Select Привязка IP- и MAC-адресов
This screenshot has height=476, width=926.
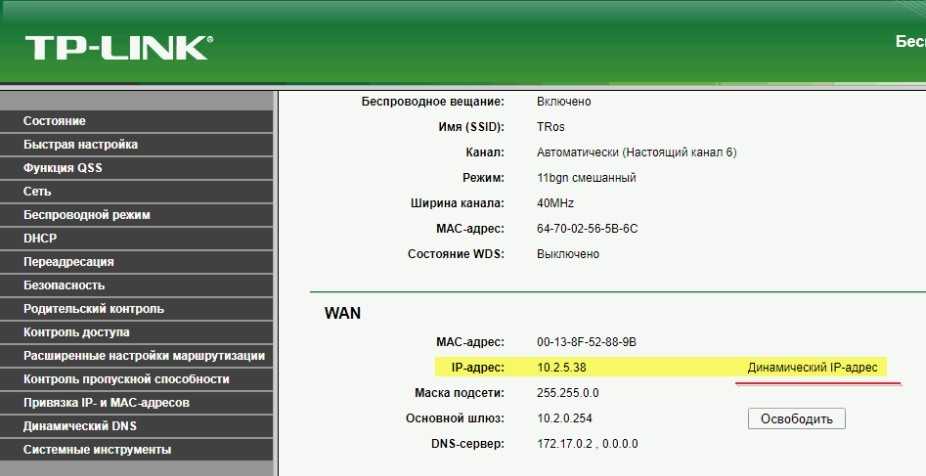pyautogui.click(x=106, y=403)
